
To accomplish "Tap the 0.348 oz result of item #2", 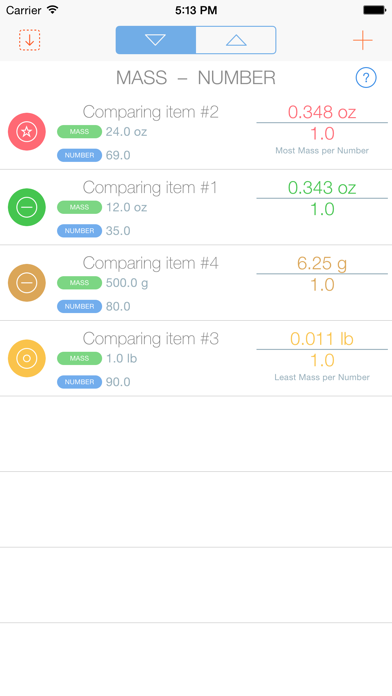I will click(322, 112).
